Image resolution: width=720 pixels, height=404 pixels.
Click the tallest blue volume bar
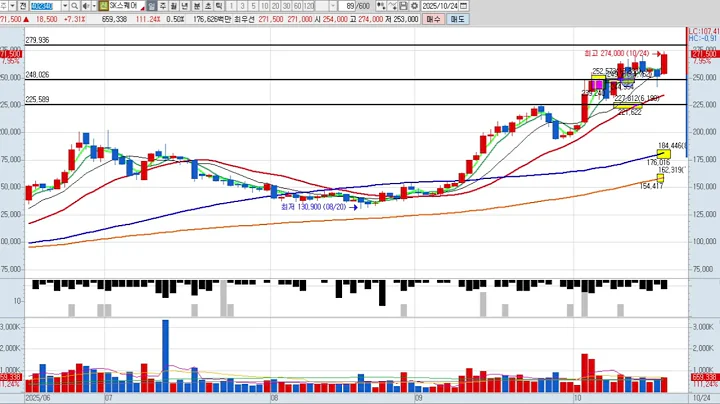coord(165,356)
